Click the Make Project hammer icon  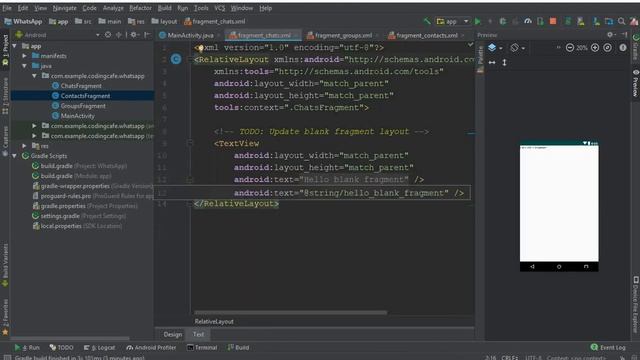[x=427, y=21]
